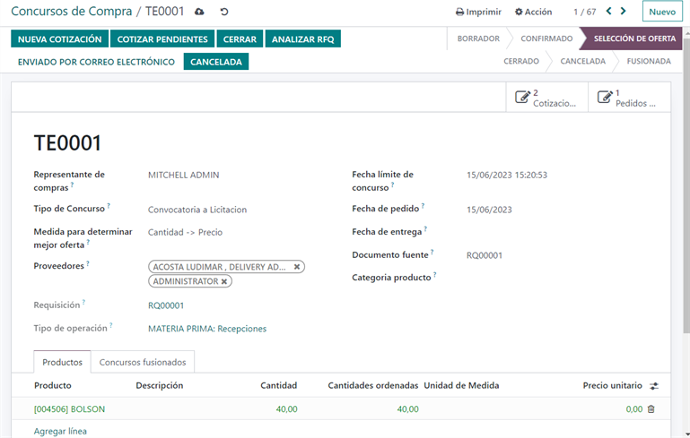Open the Cotizaciones smart button
Image resolution: width=690 pixels, height=438 pixels.
(547, 97)
